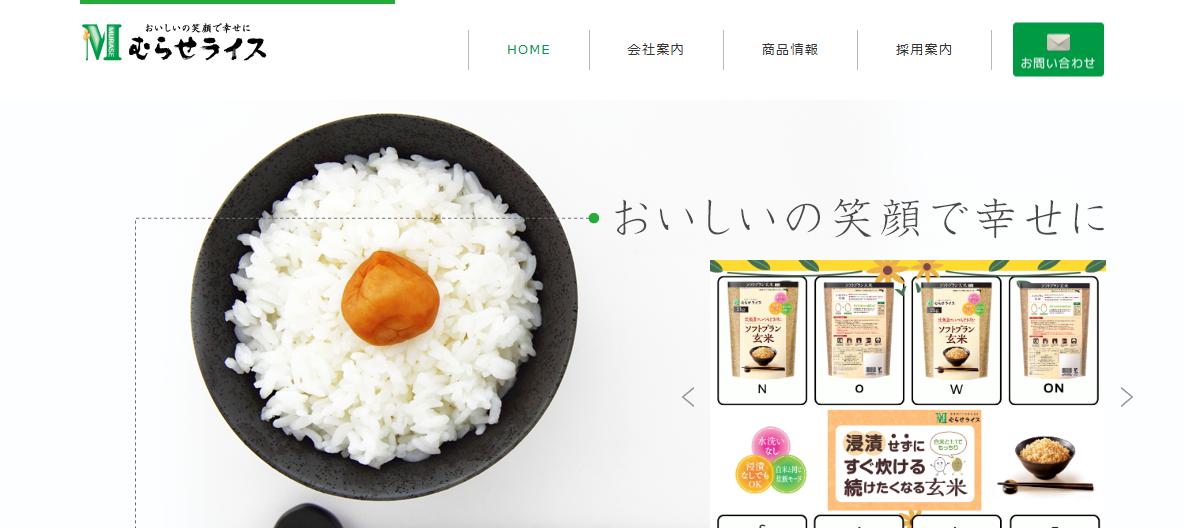The height and width of the screenshot is (528, 1184).
Task: Select 採用案内 in the navigation bar
Action: [923, 50]
